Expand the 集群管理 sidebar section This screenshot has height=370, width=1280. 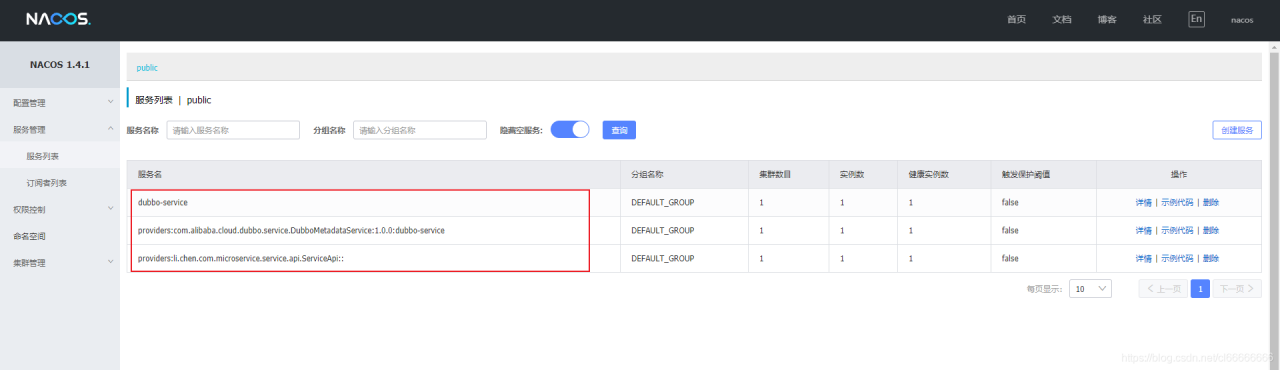[x=60, y=263]
